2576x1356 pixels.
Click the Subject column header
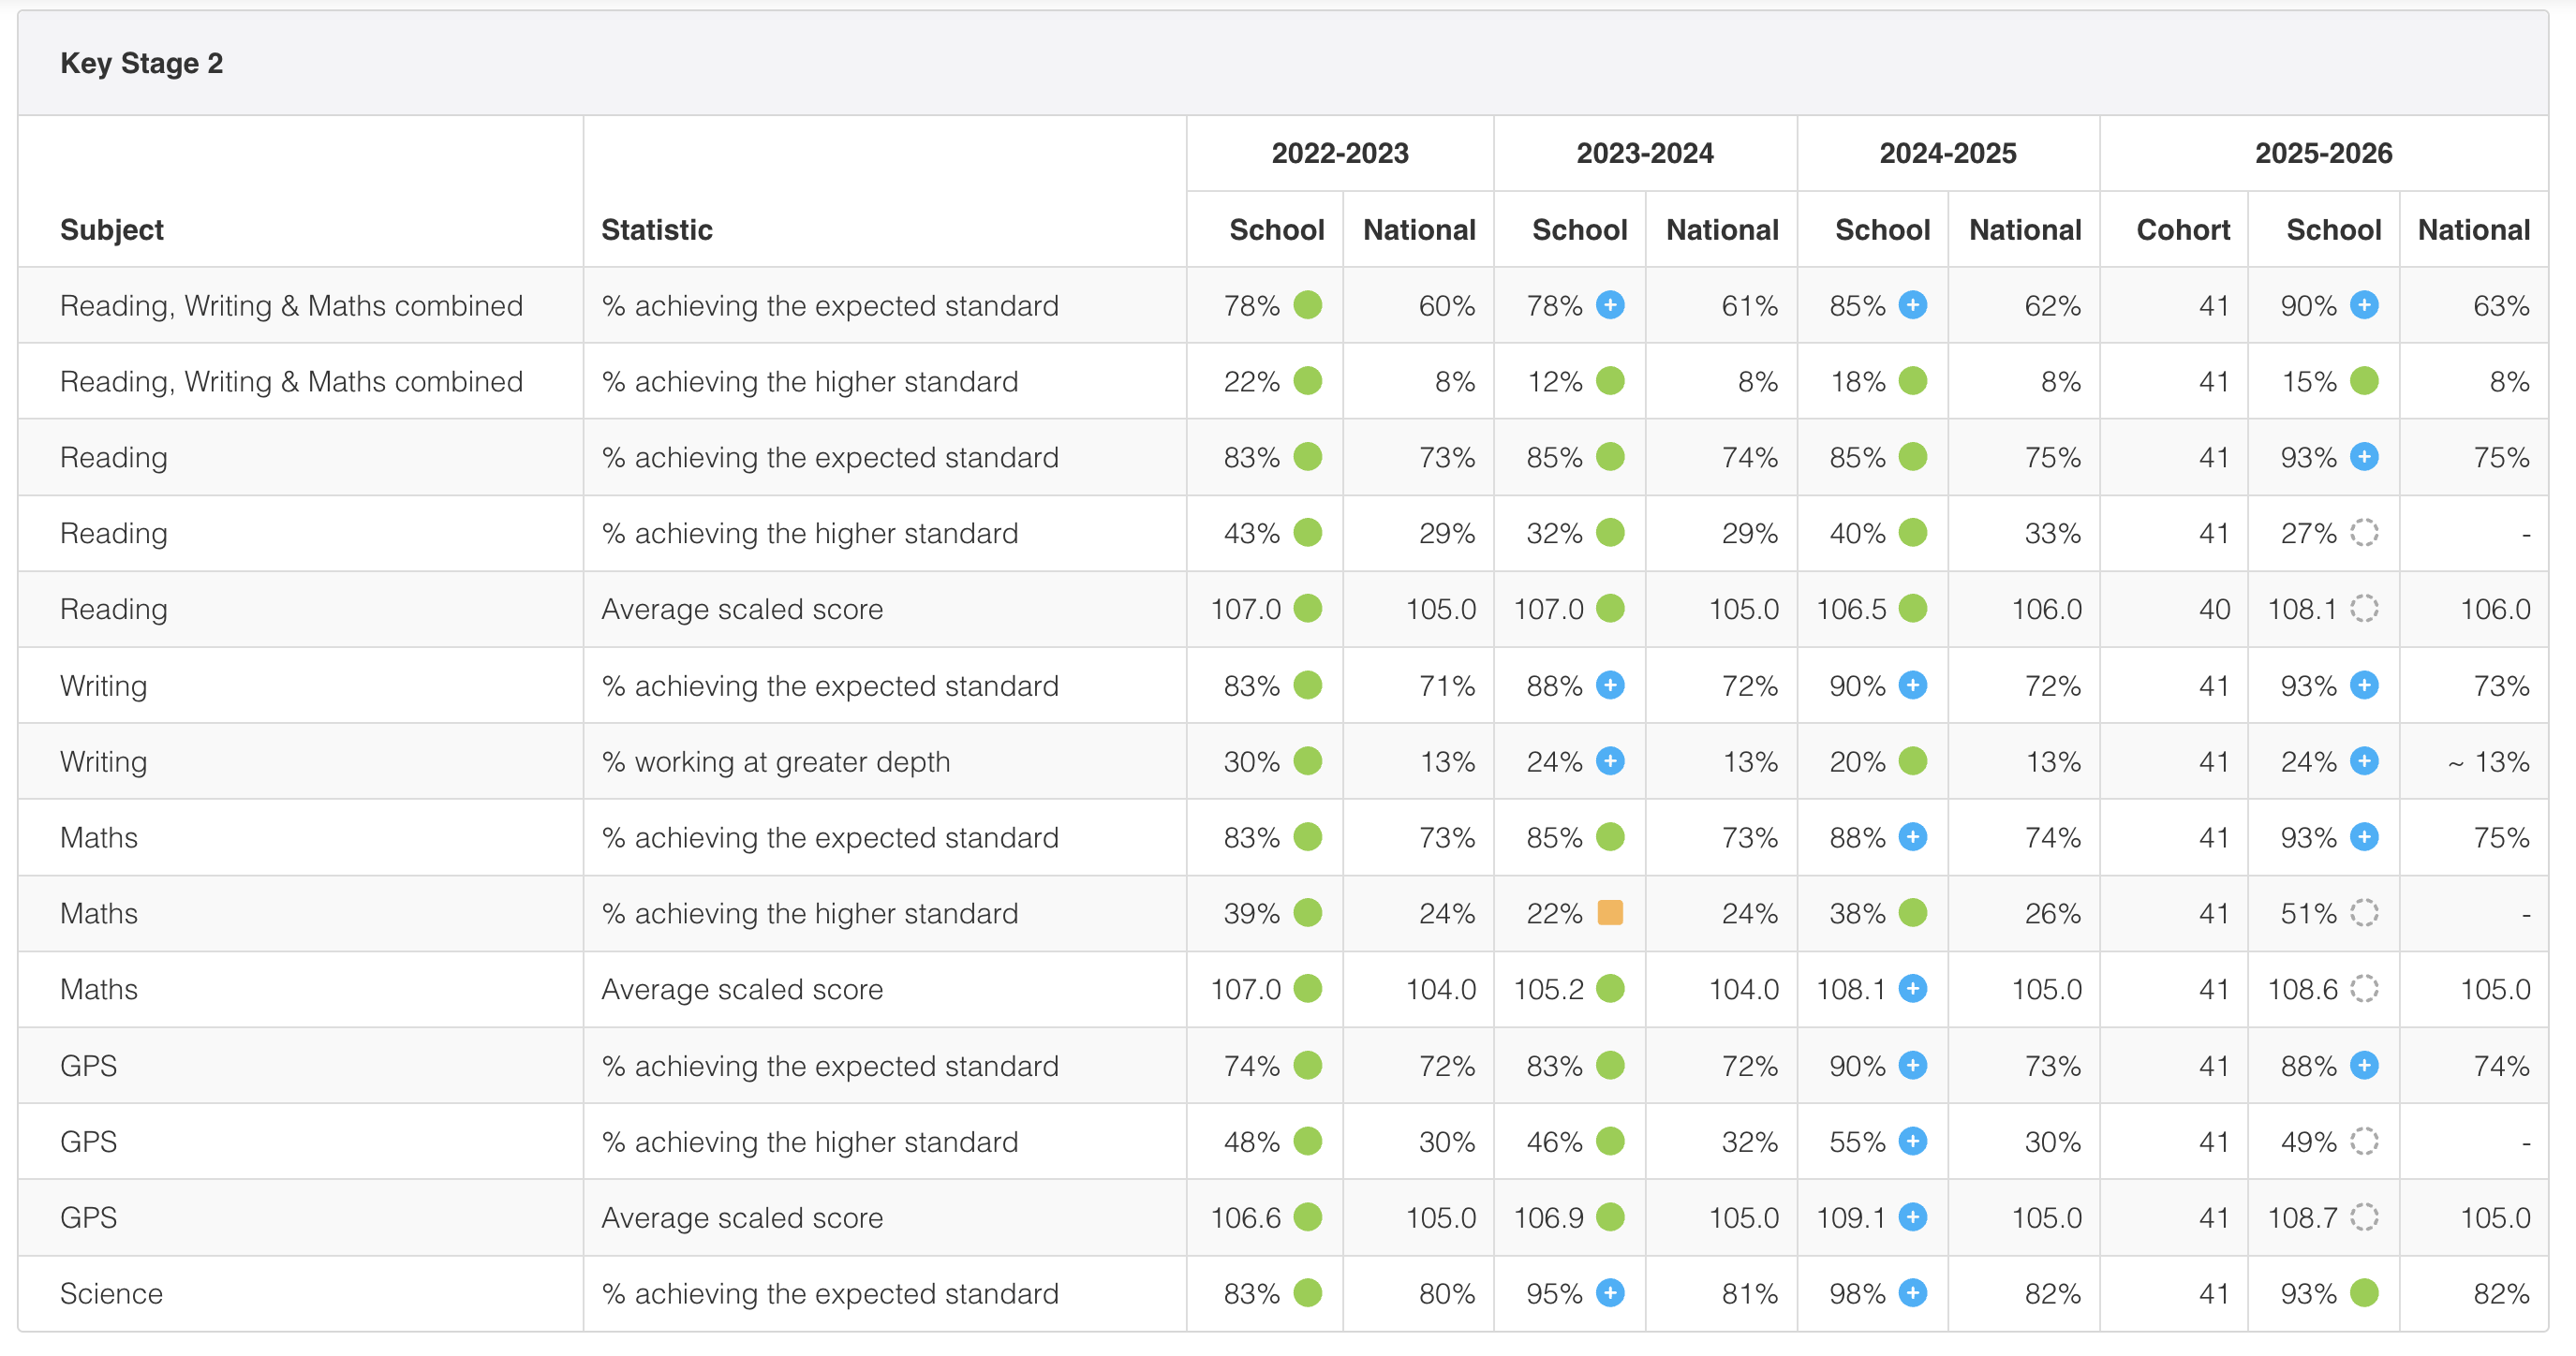click(112, 230)
